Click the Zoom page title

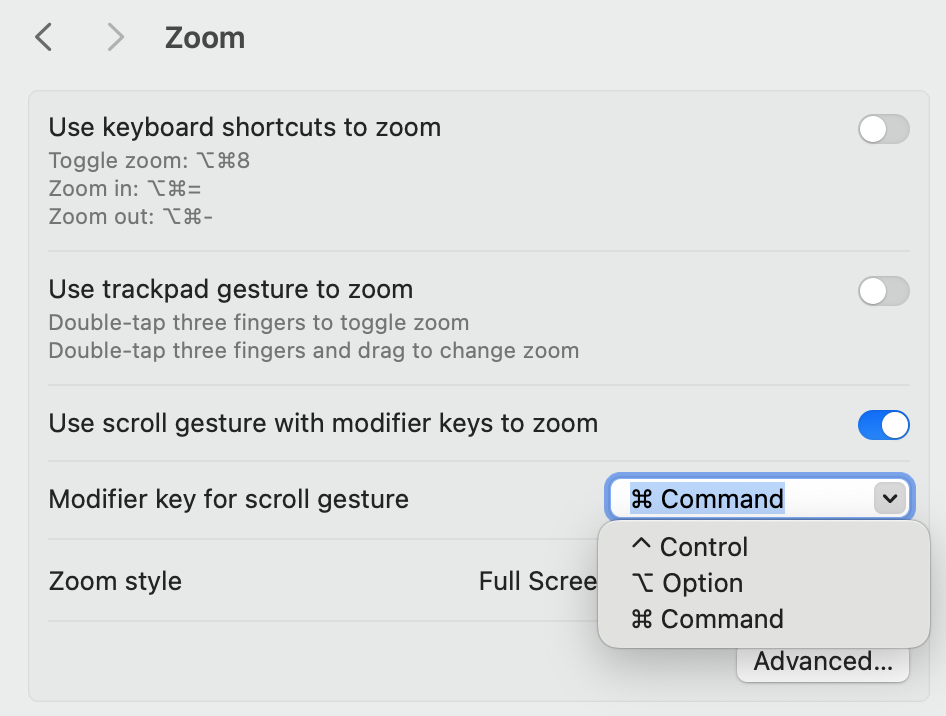click(204, 38)
